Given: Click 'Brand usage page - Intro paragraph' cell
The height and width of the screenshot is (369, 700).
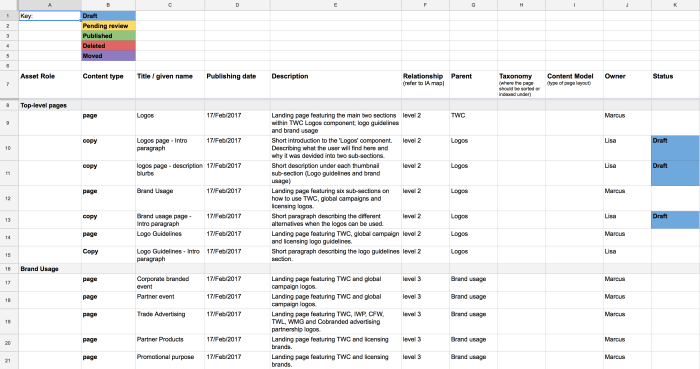Looking at the screenshot, I should (x=170, y=220).
